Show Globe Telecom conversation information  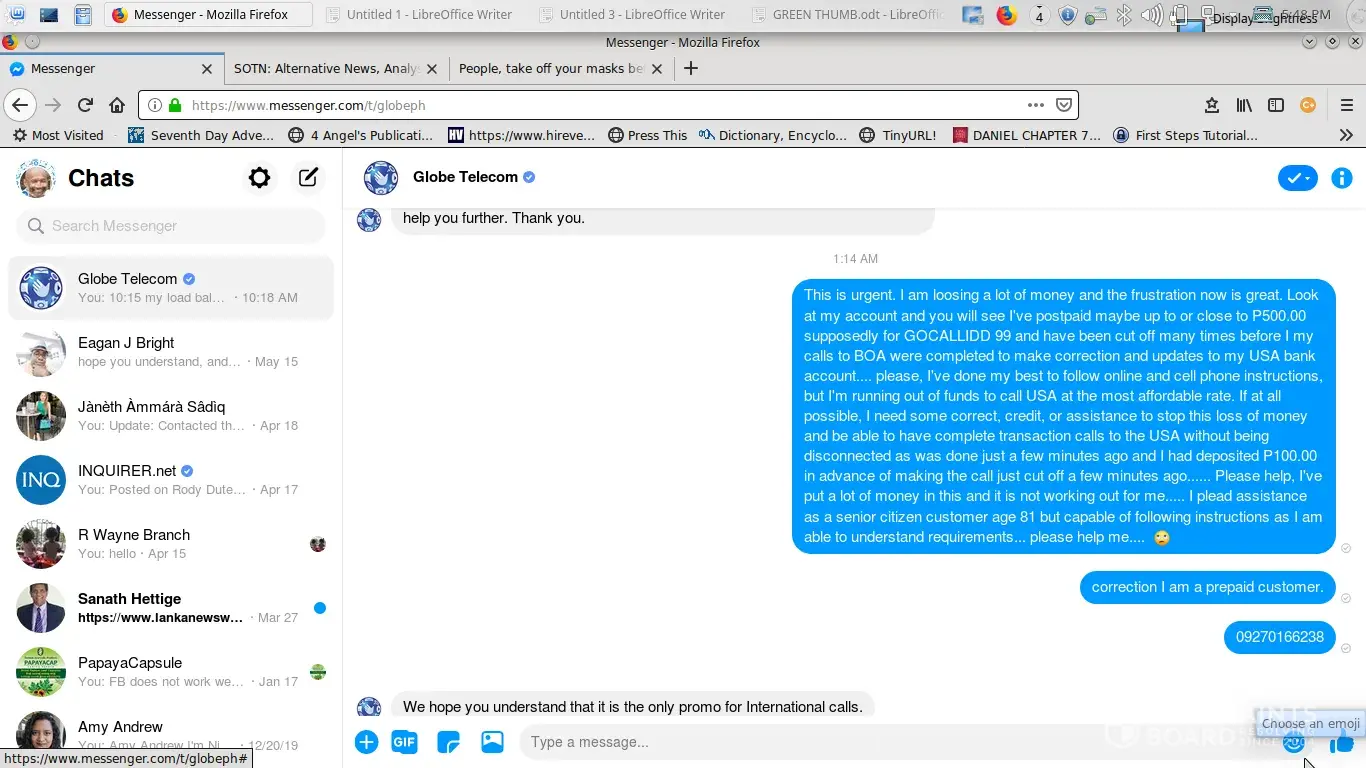(1342, 178)
